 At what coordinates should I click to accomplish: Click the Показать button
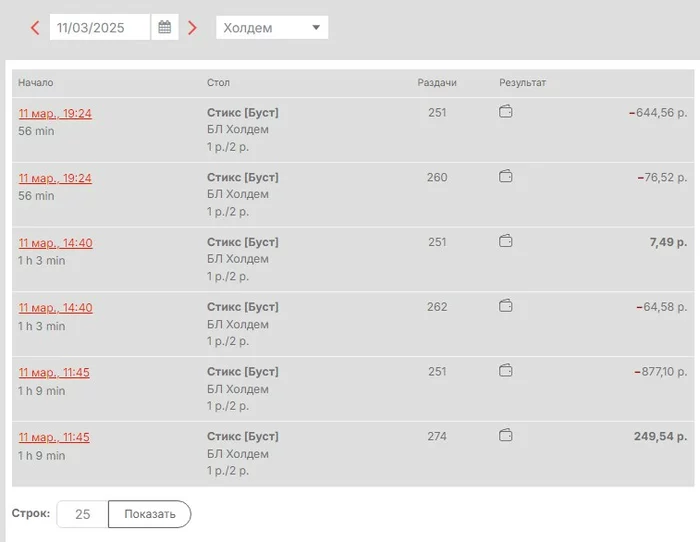pos(149,514)
